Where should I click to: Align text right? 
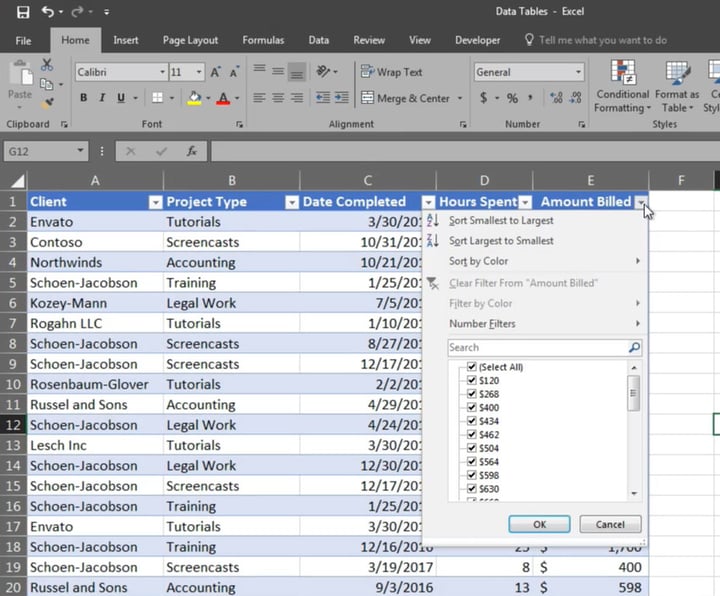[x=297, y=98]
